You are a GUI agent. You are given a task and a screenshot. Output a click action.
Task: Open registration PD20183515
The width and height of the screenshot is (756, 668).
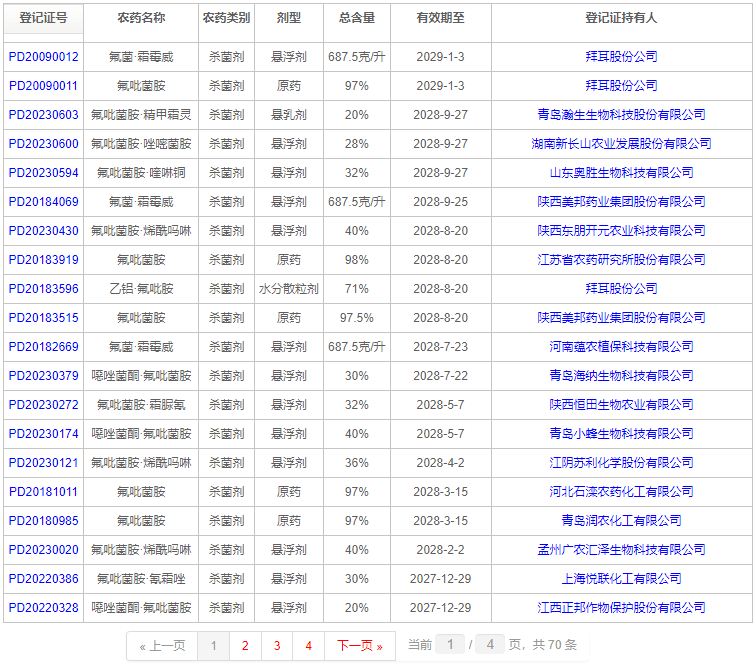(x=43, y=318)
